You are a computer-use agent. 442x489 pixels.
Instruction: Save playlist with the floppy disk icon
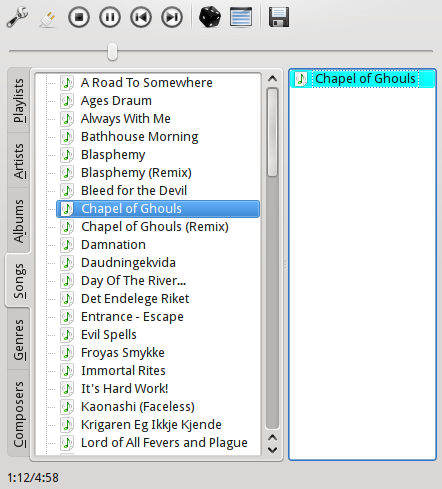tap(279, 17)
